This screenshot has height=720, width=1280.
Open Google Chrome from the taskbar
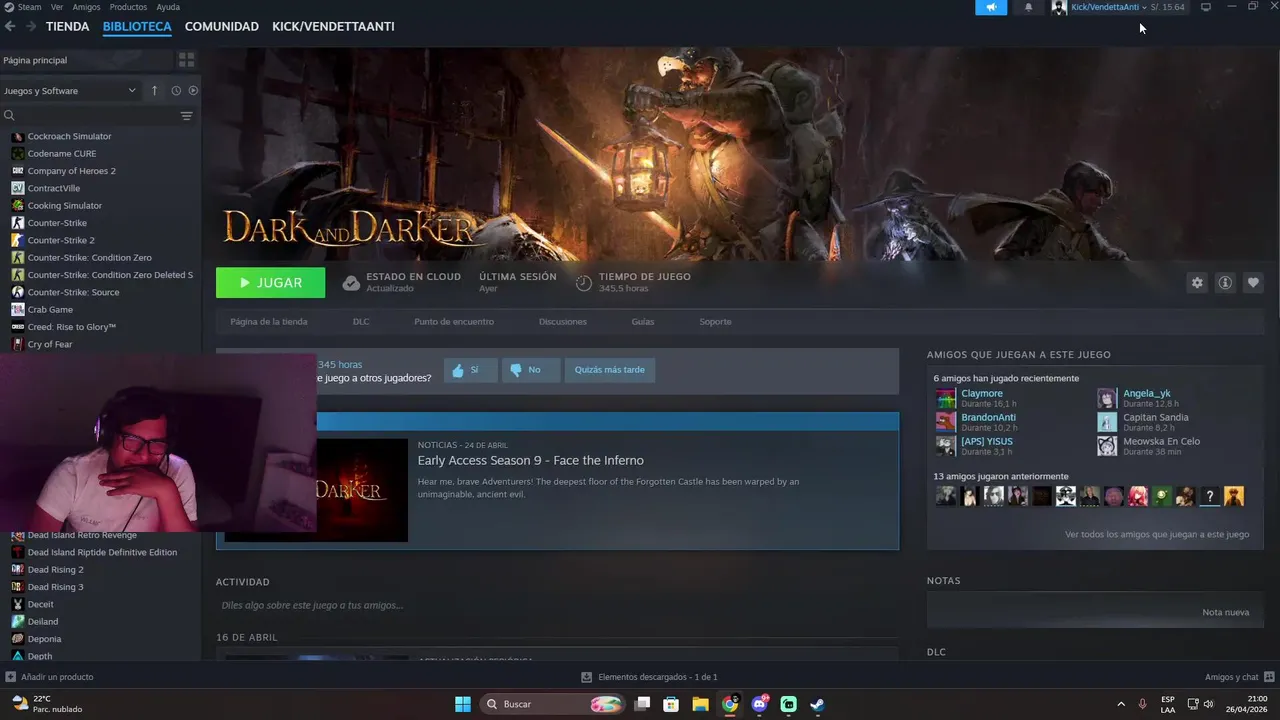tap(730, 704)
